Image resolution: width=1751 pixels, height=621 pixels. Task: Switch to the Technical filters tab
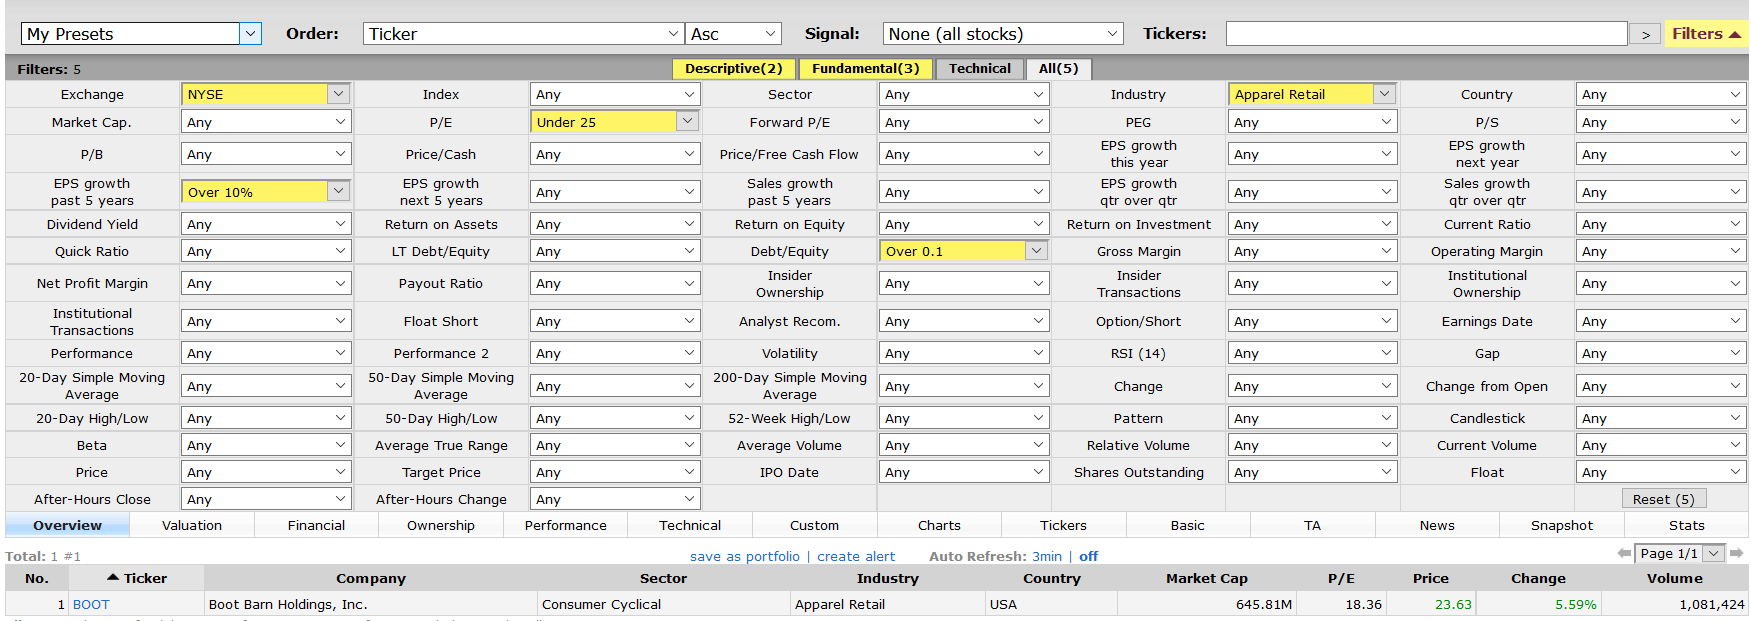[x=979, y=69]
